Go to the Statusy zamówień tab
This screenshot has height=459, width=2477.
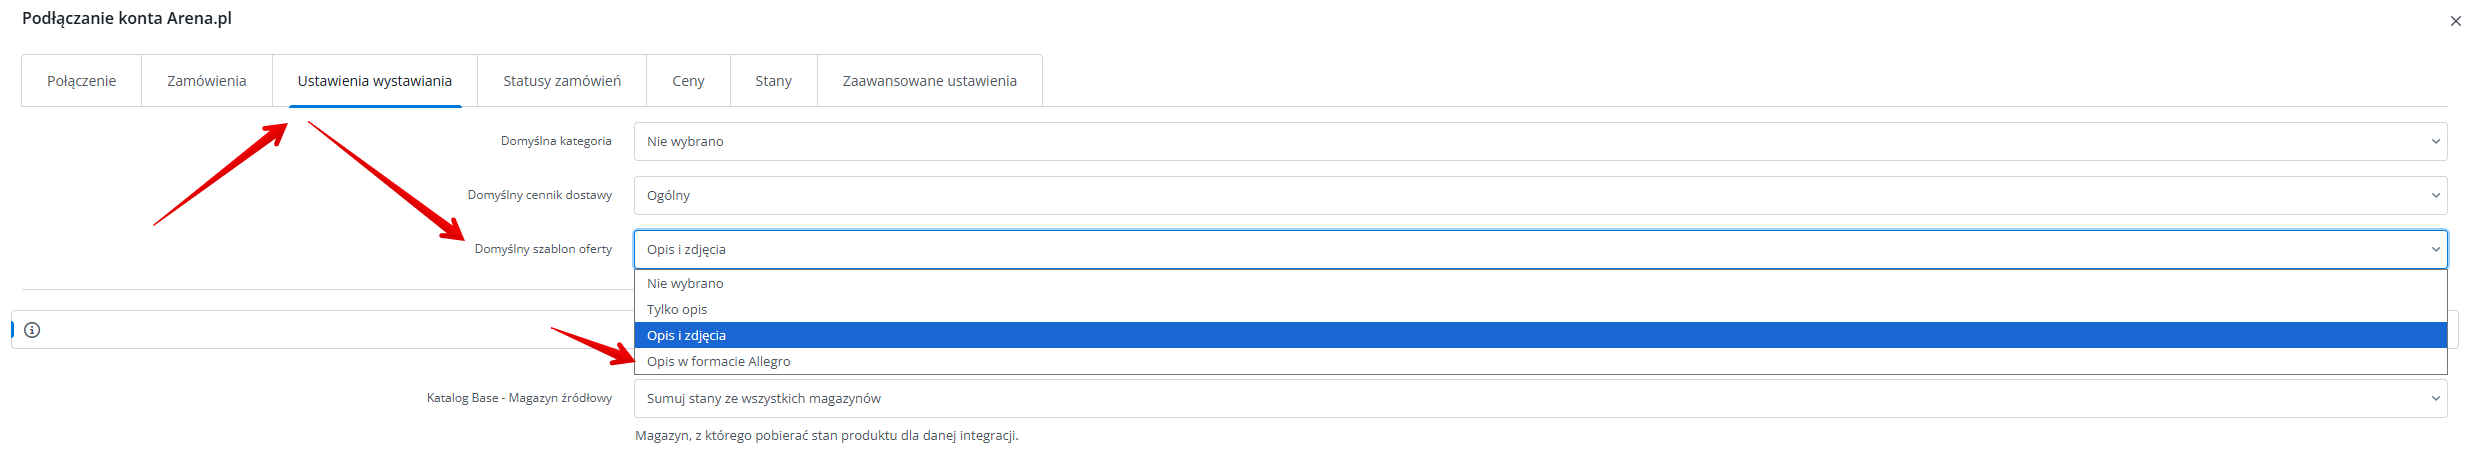point(561,81)
